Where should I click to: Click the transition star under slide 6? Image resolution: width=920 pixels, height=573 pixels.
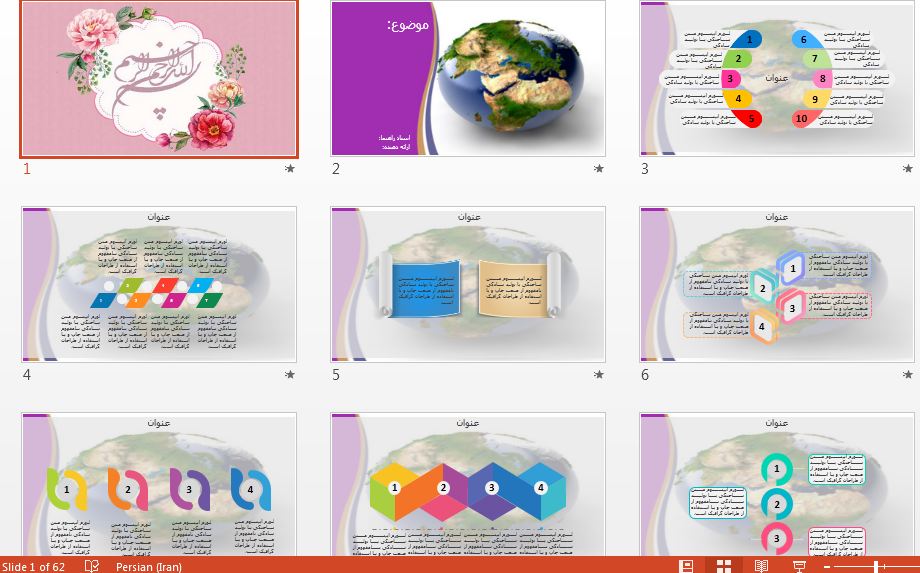pos(908,375)
